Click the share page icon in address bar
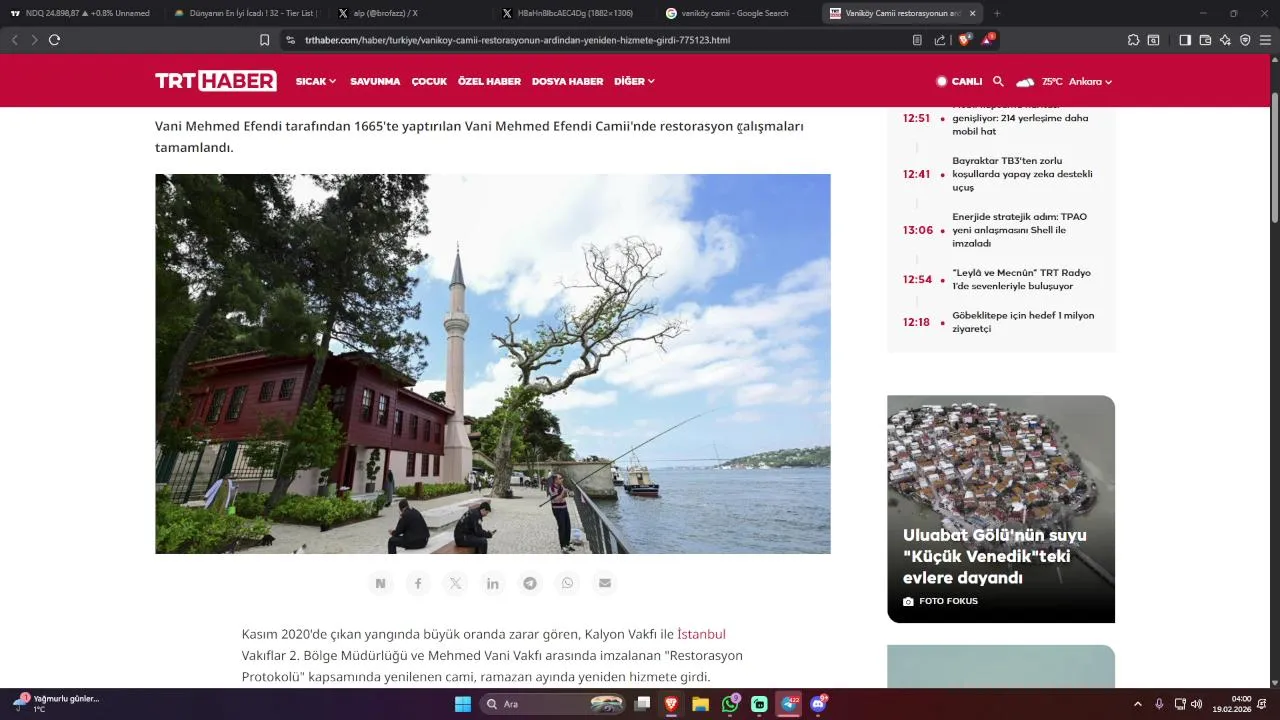The image size is (1280, 720). click(x=940, y=40)
